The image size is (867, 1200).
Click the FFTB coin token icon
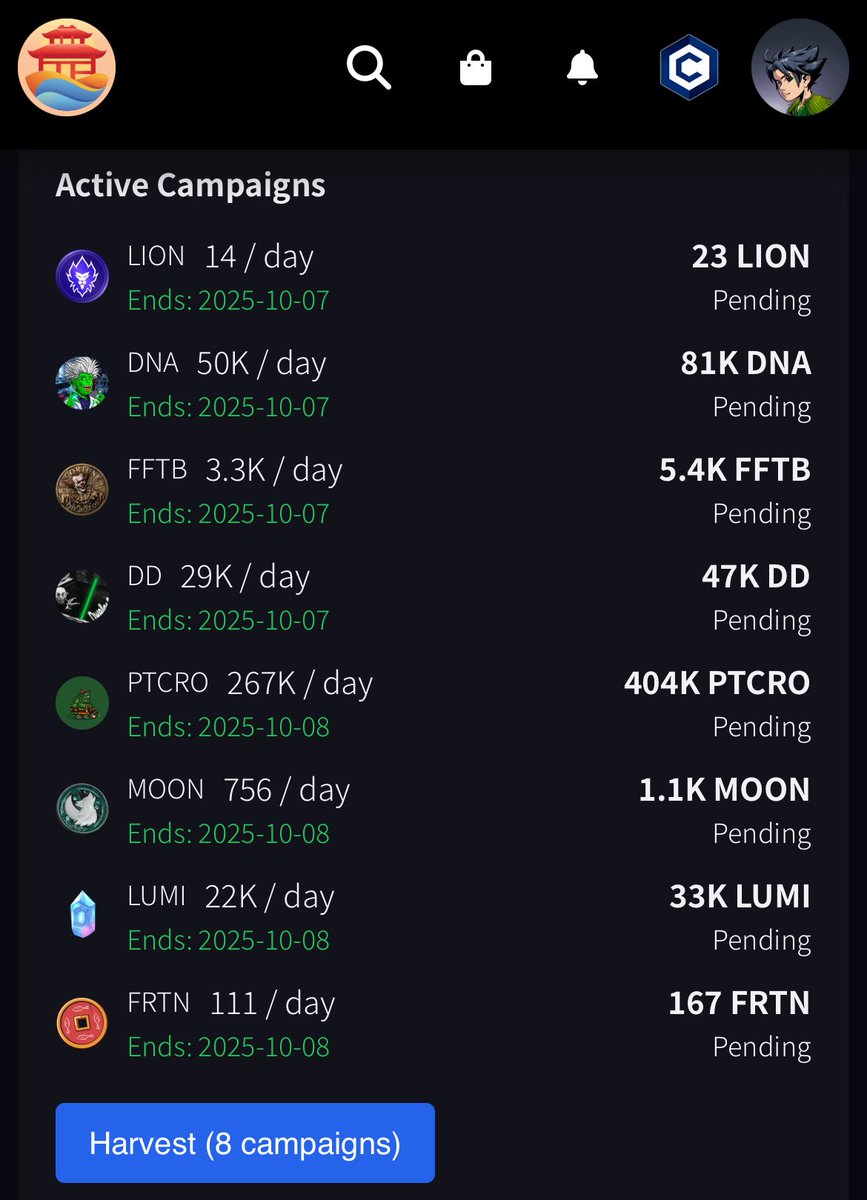(82, 490)
